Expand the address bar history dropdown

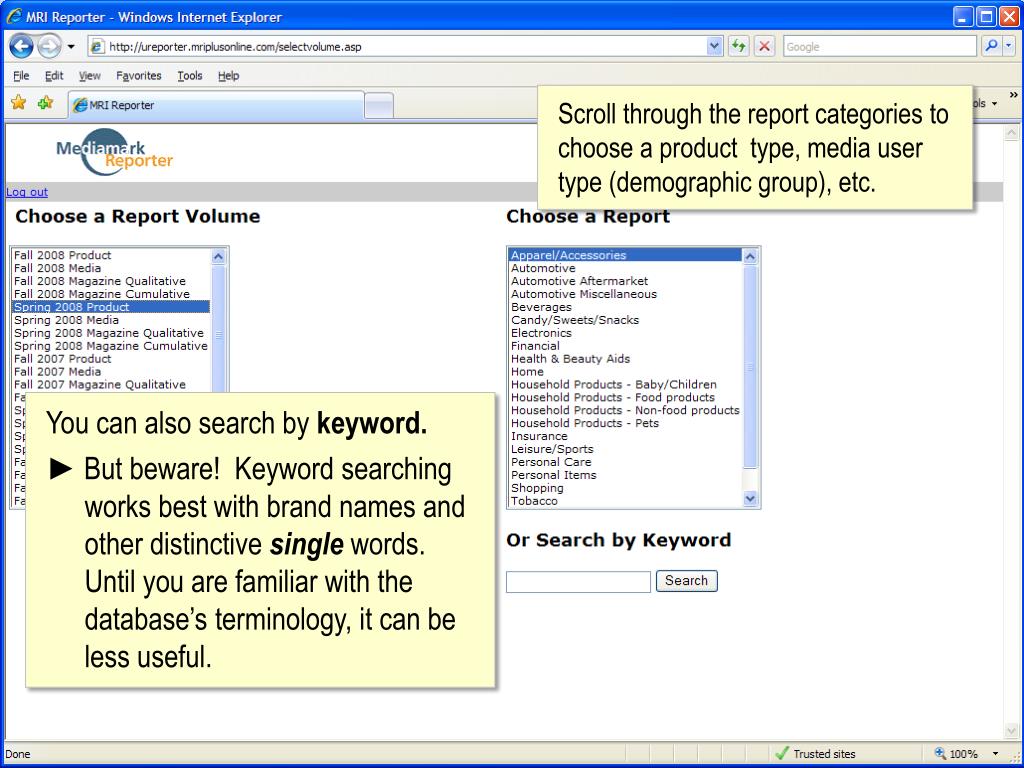pyautogui.click(x=714, y=46)
